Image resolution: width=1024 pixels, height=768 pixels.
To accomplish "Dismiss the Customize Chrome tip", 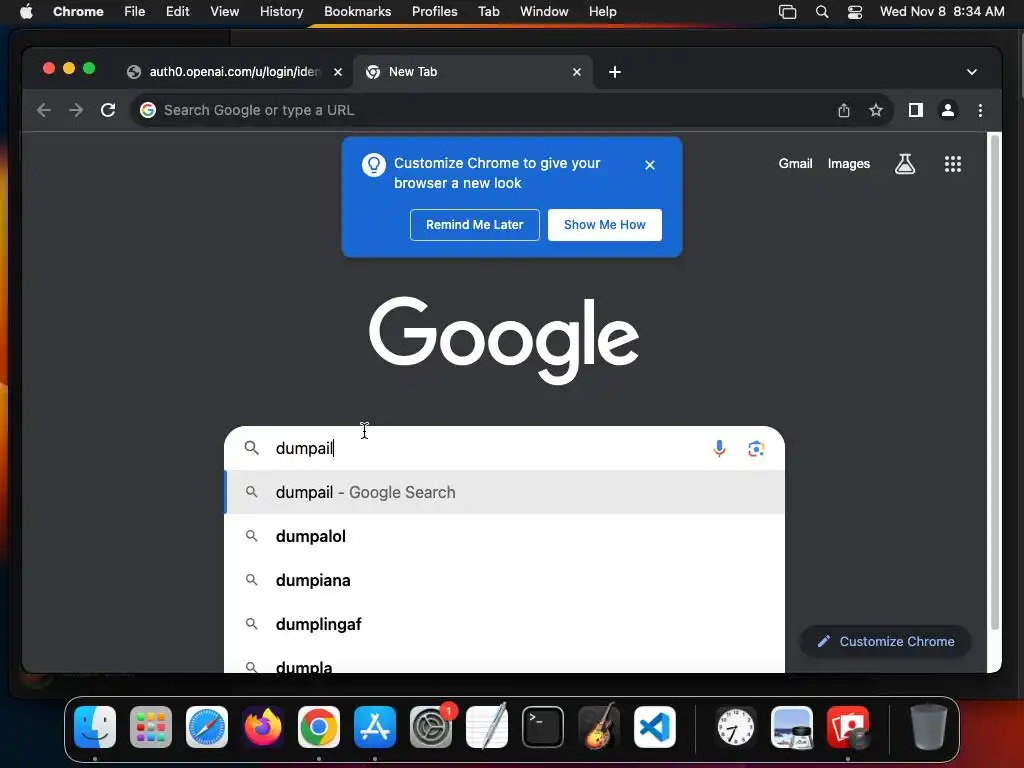I will (x=649, y=165).
